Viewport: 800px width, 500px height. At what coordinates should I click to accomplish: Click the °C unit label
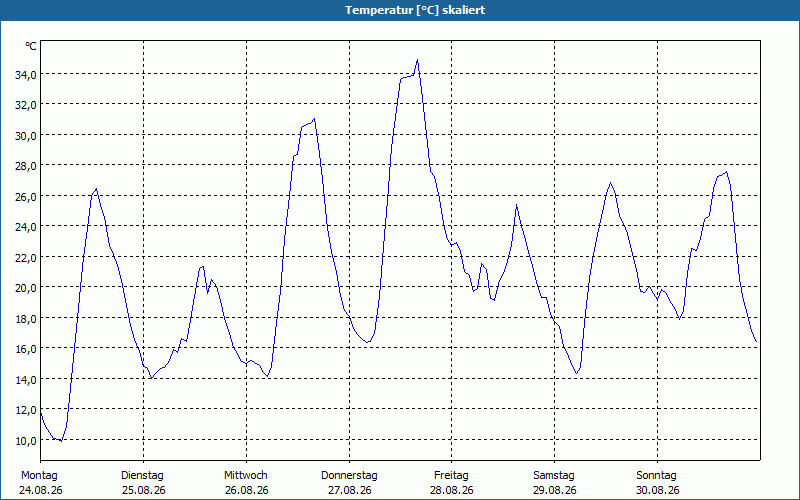(x=31, y=46)
